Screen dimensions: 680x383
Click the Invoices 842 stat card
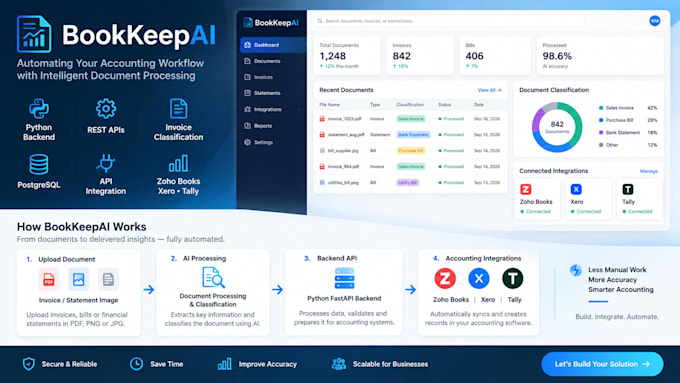click(x=420, y=56)
